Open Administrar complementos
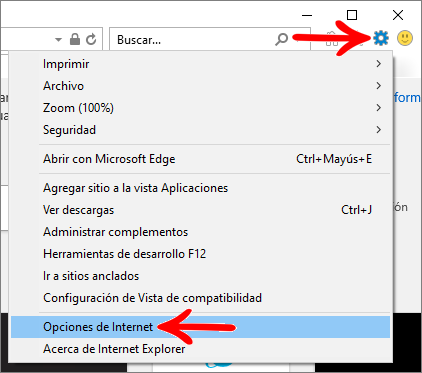The image size is (422, 373). pyautogui.click(x=200, y=232)
